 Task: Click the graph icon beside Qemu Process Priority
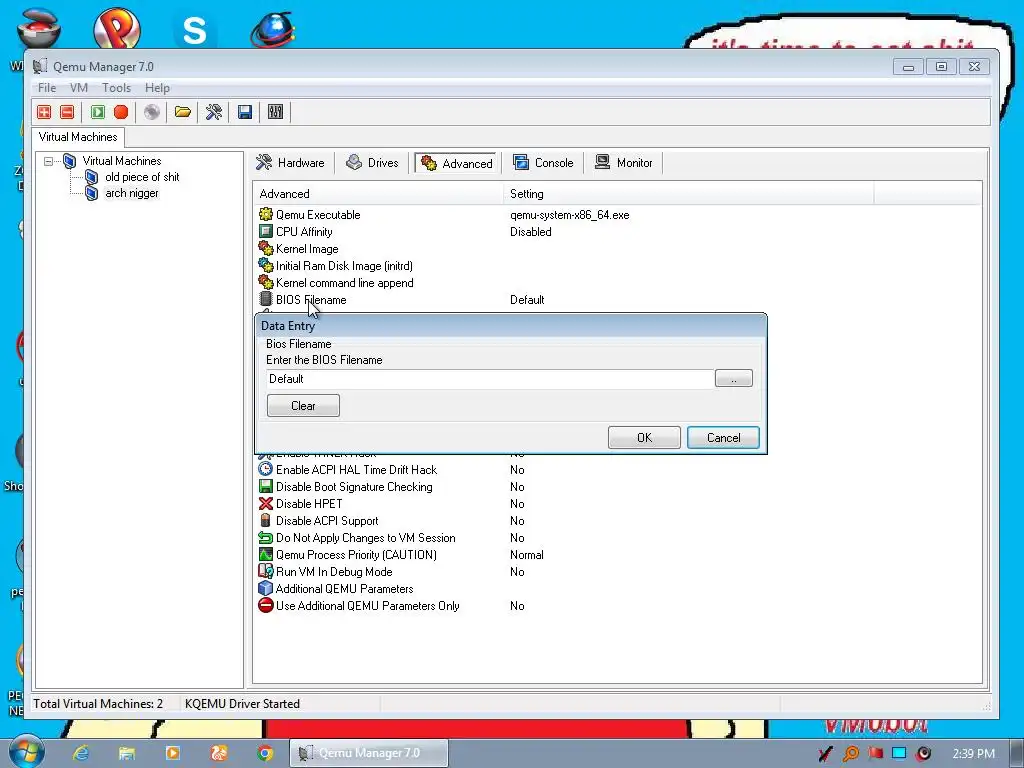point(266,554)
